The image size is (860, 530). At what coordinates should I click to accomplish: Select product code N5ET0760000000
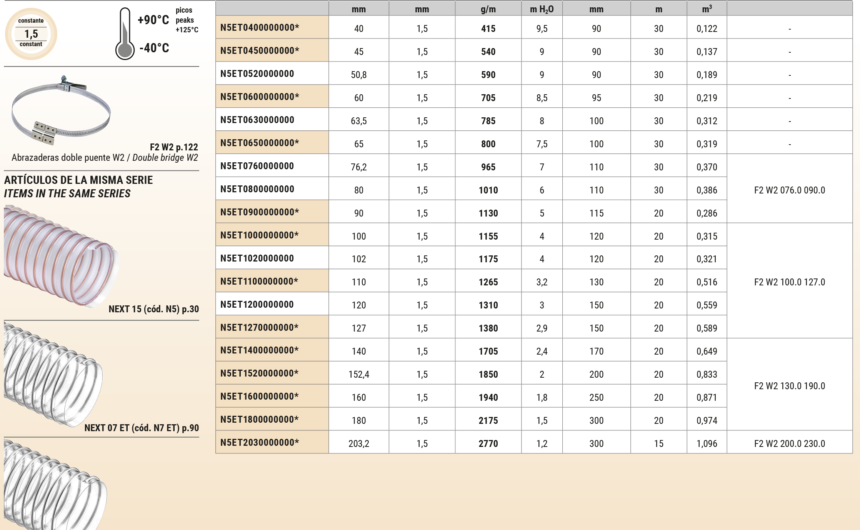(x=256, y=166)
